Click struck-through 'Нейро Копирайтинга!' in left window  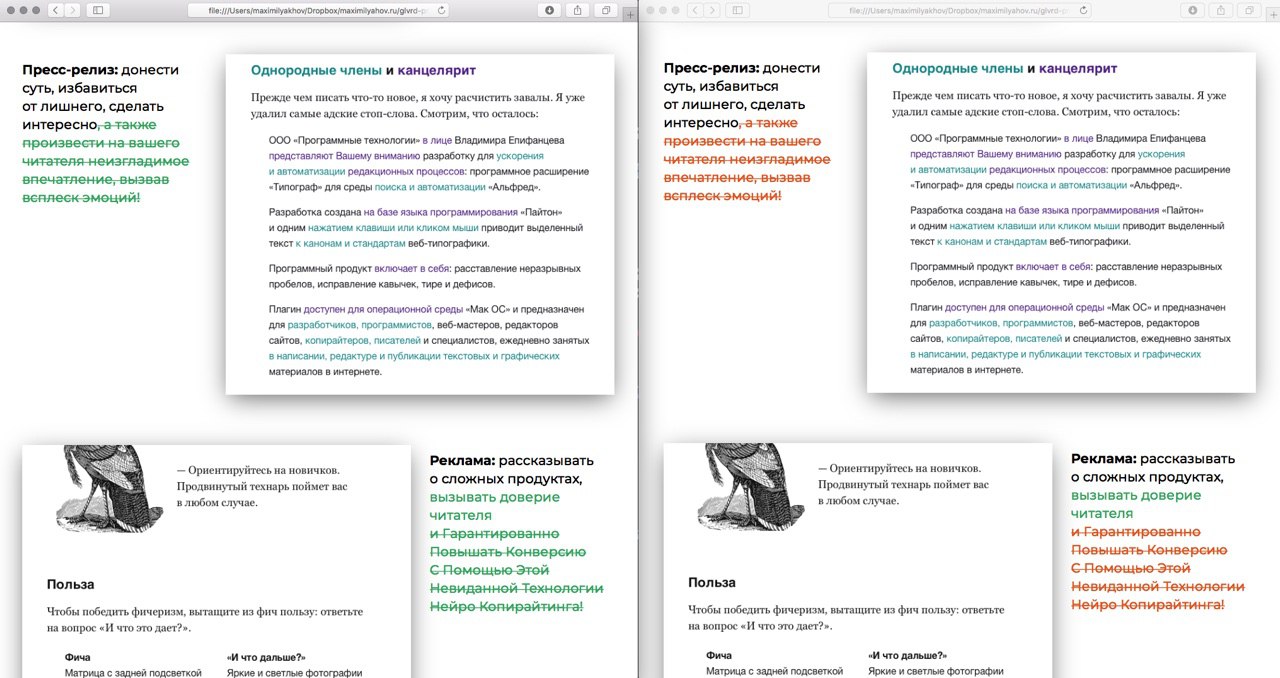click(x=506, y=606)
